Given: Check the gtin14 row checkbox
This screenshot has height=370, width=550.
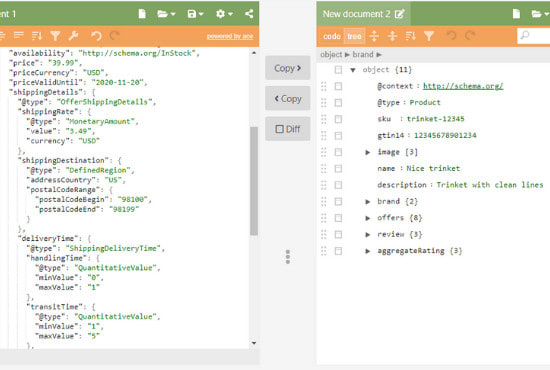Looking at the screenshot, I should (x=338, y=136).
